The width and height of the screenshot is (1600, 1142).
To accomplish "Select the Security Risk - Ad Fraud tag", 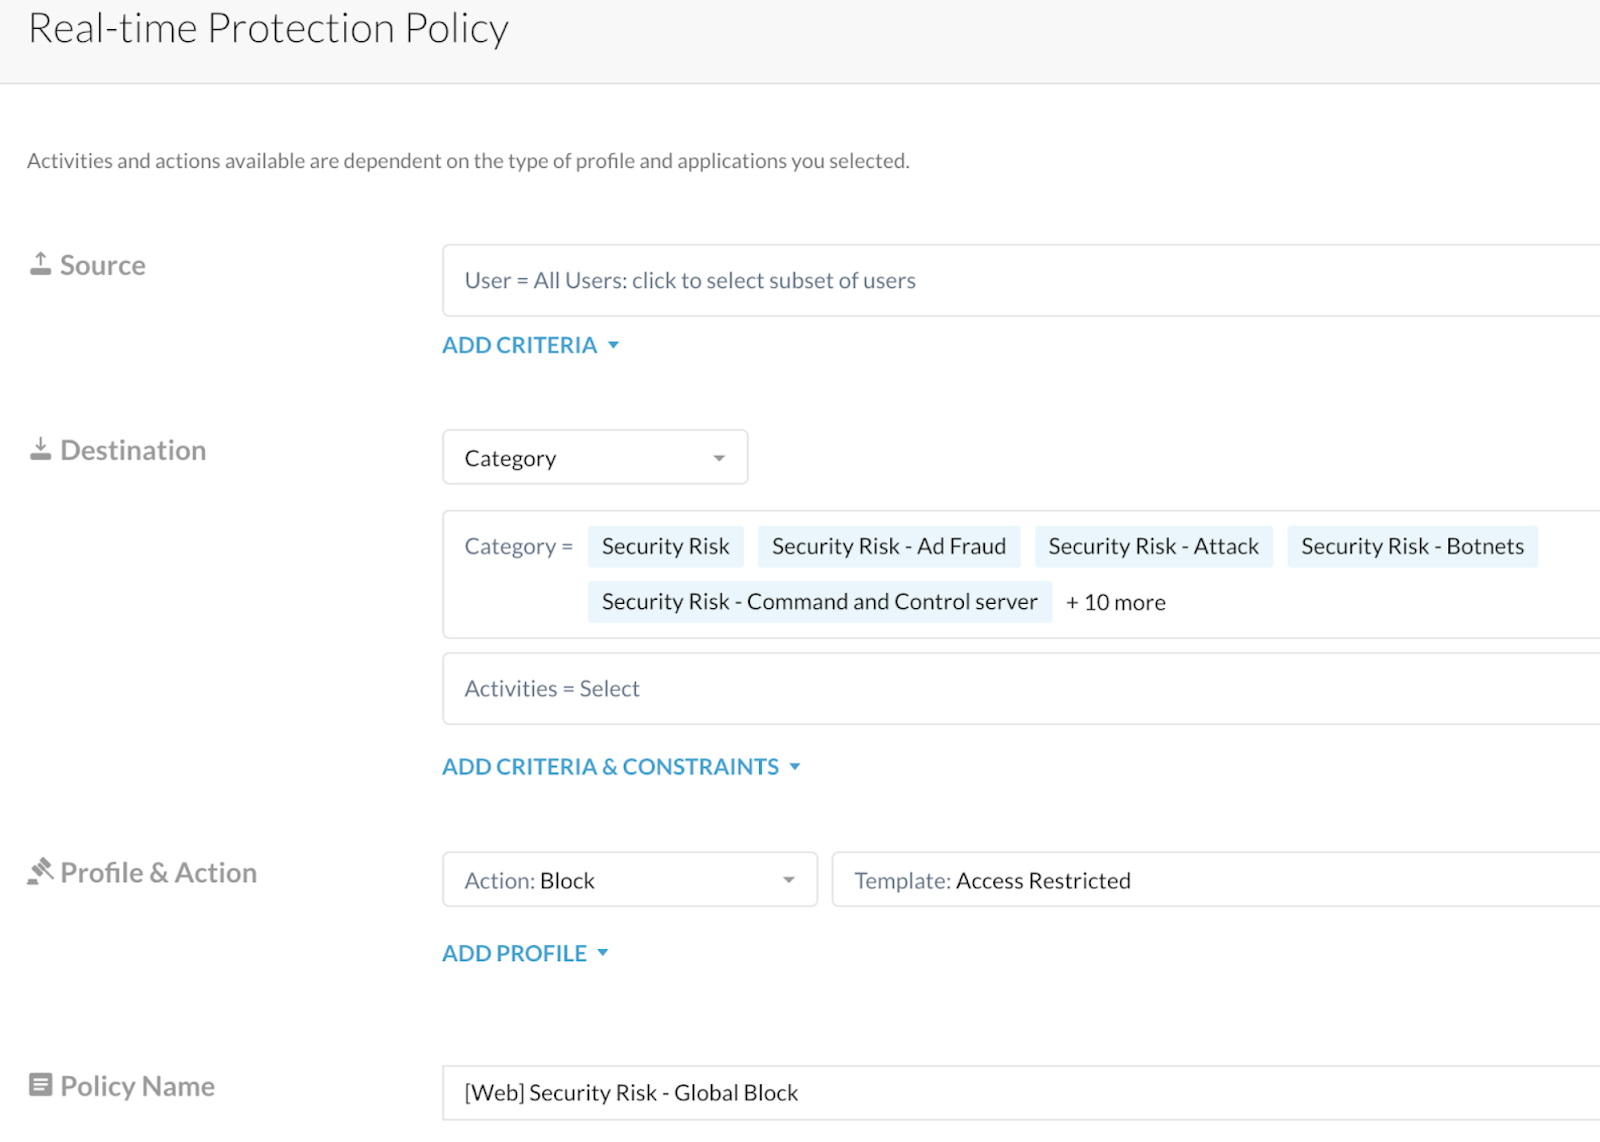I will [x=889, y=547].
